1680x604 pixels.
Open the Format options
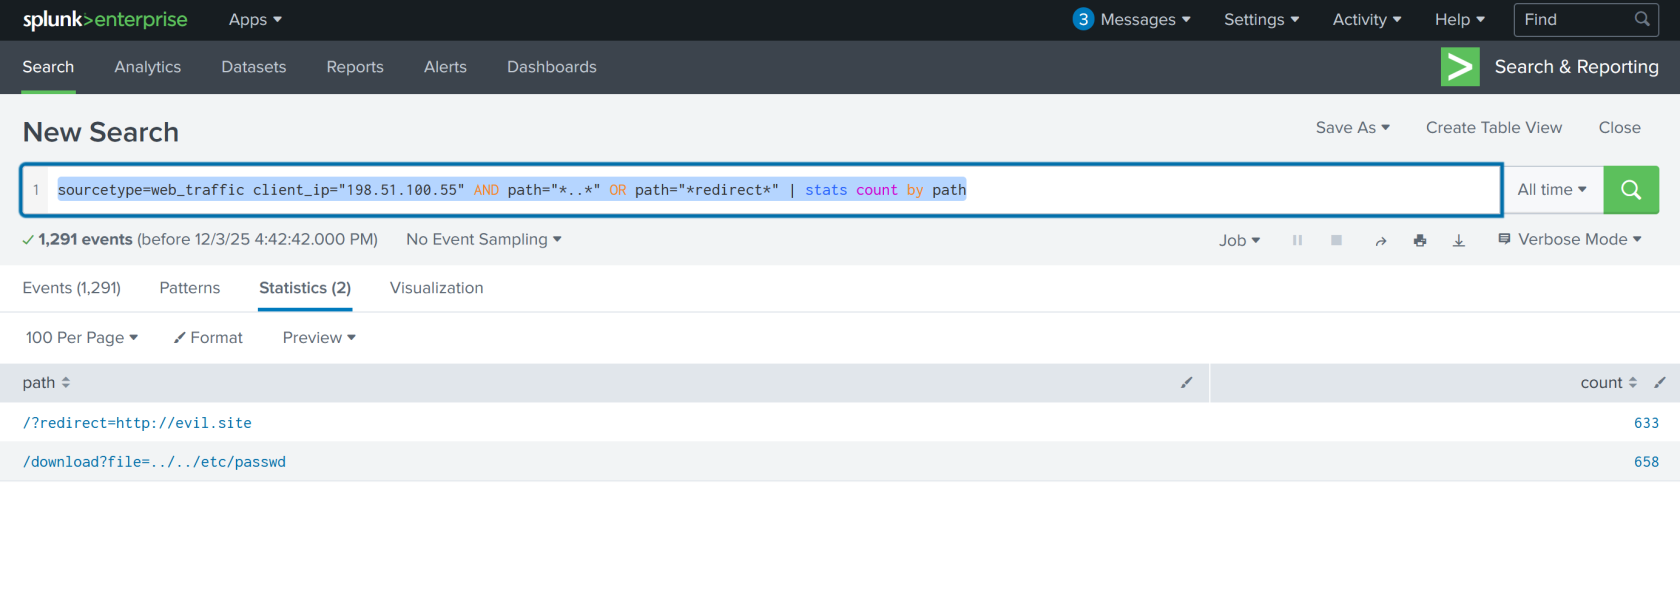click(x=208, y=338)
